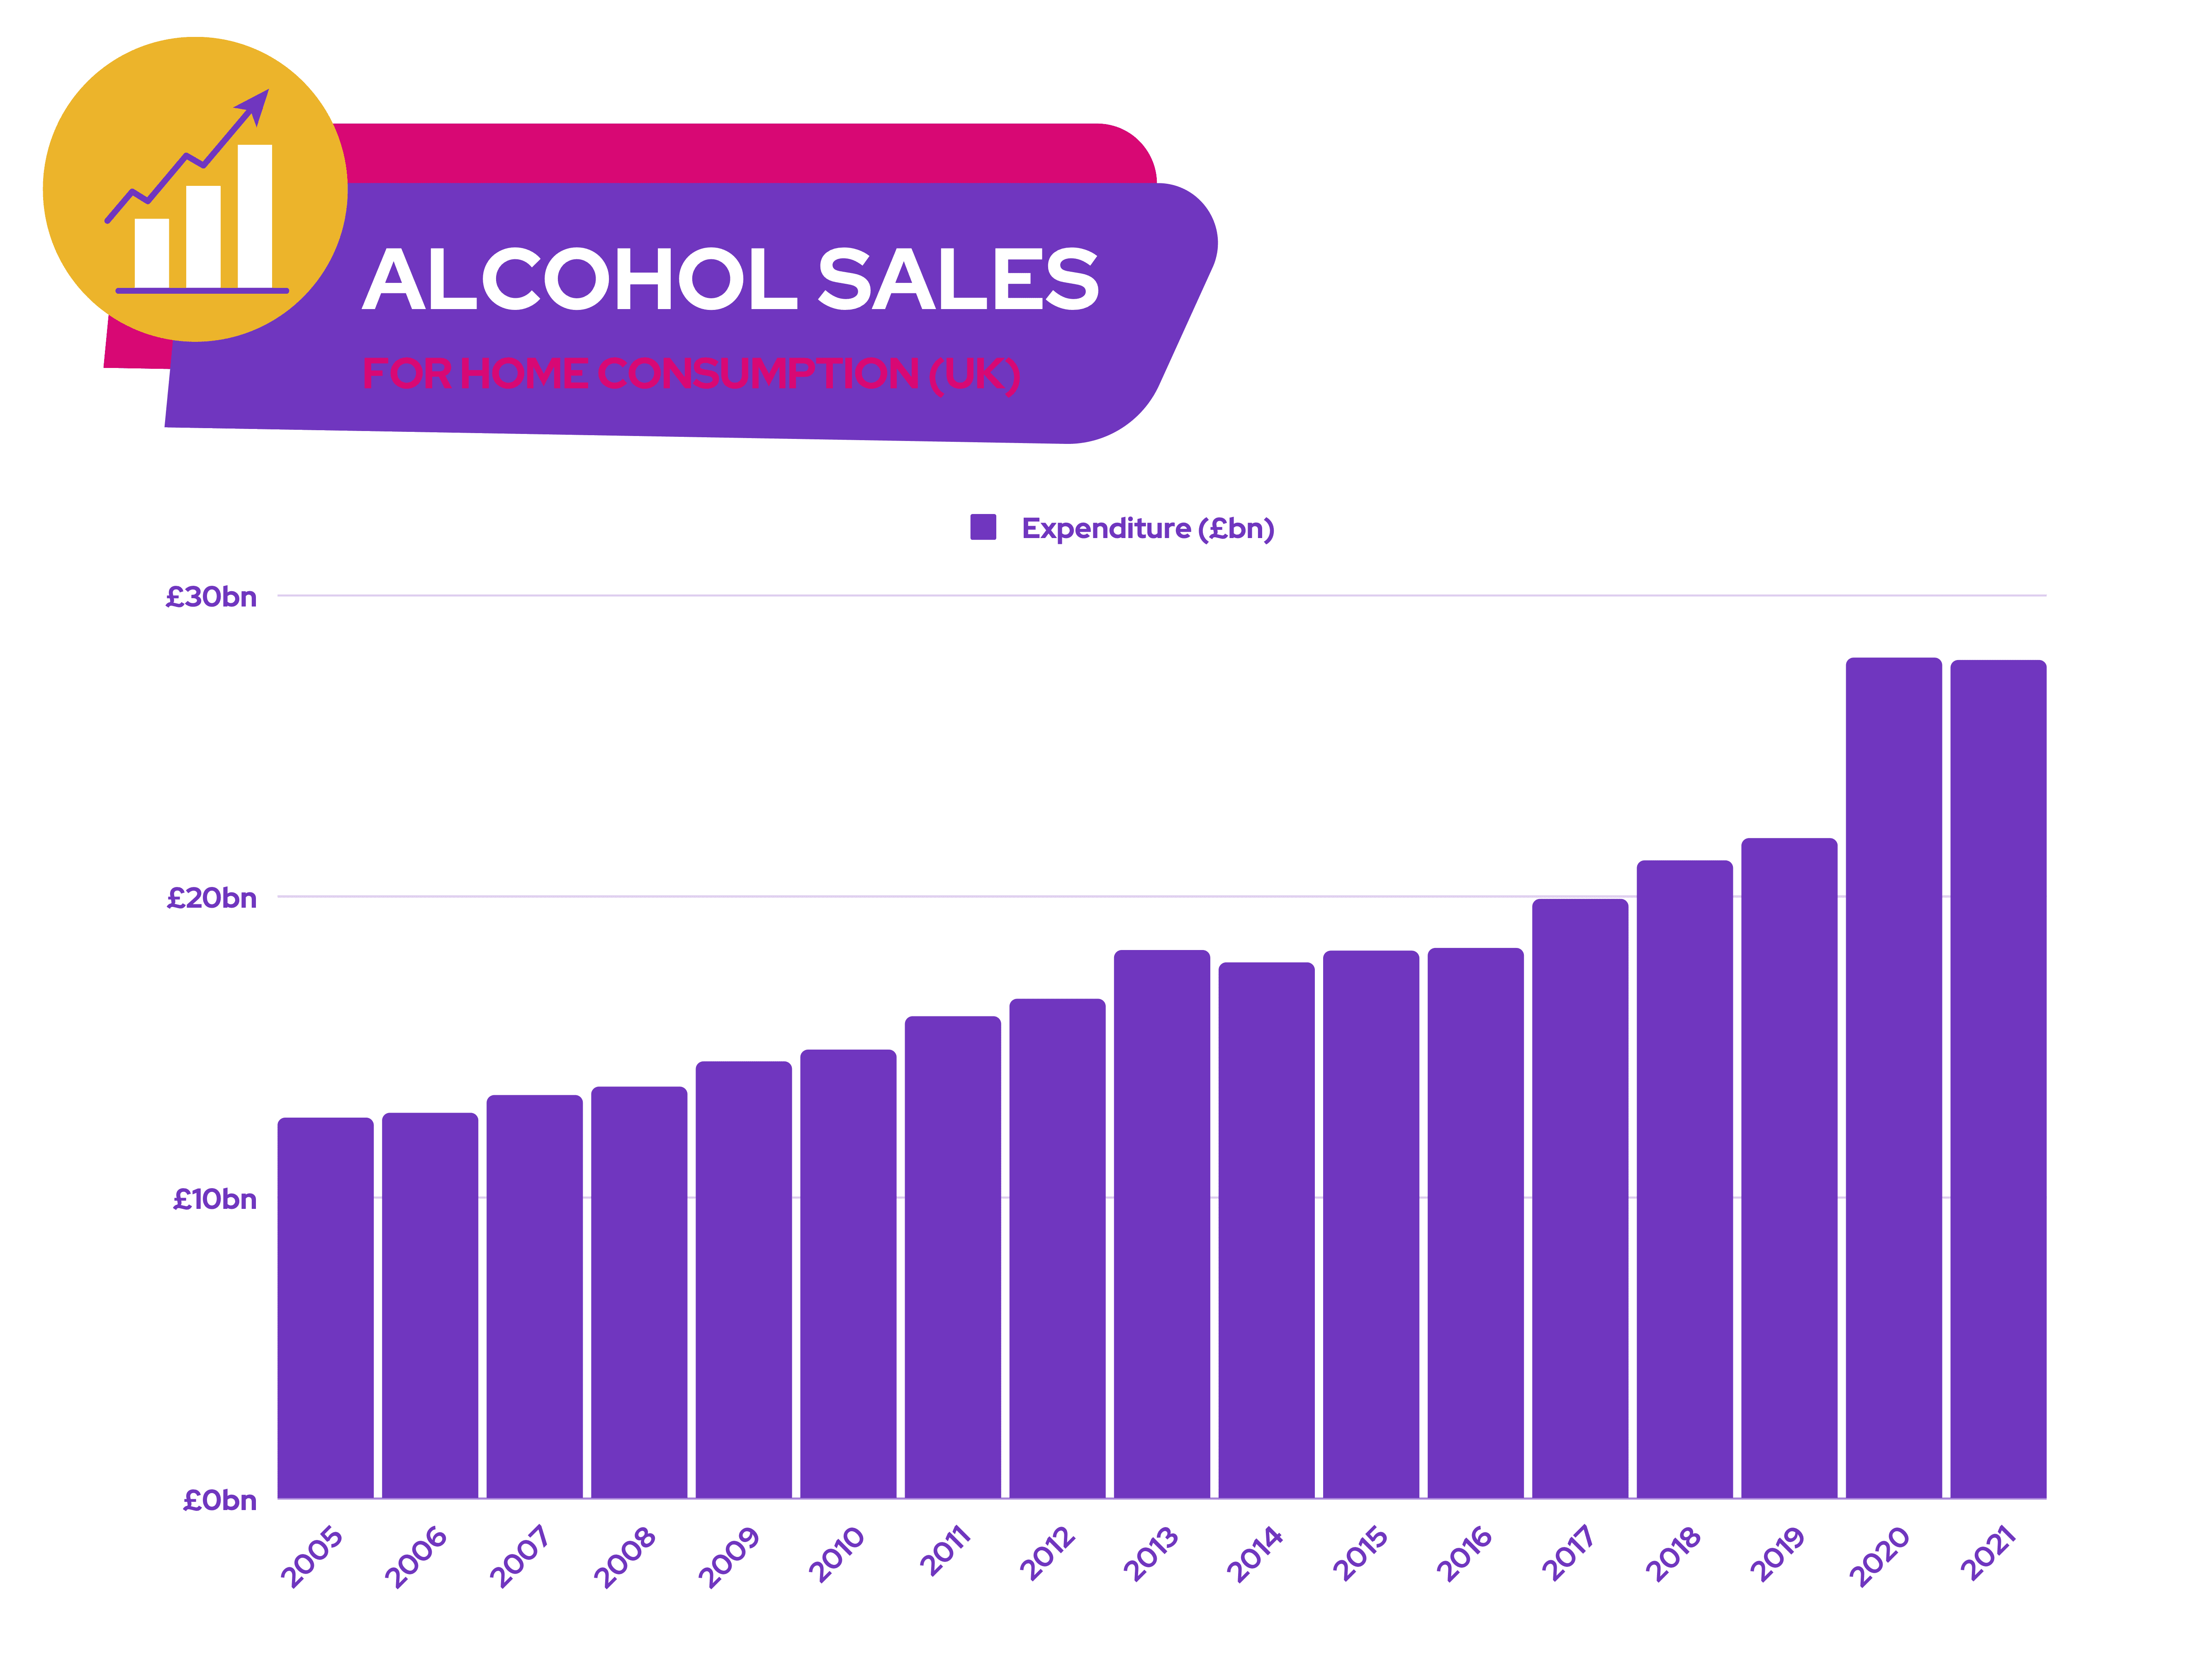Click the 2017 expenditure bar
Viewport: 2212px width, 1659px height.
coord(1580,1200)
